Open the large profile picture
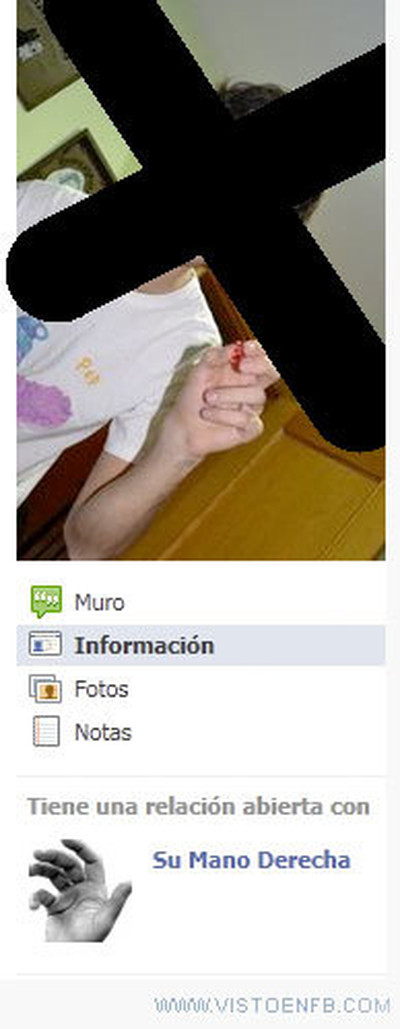 click(201, 280)
